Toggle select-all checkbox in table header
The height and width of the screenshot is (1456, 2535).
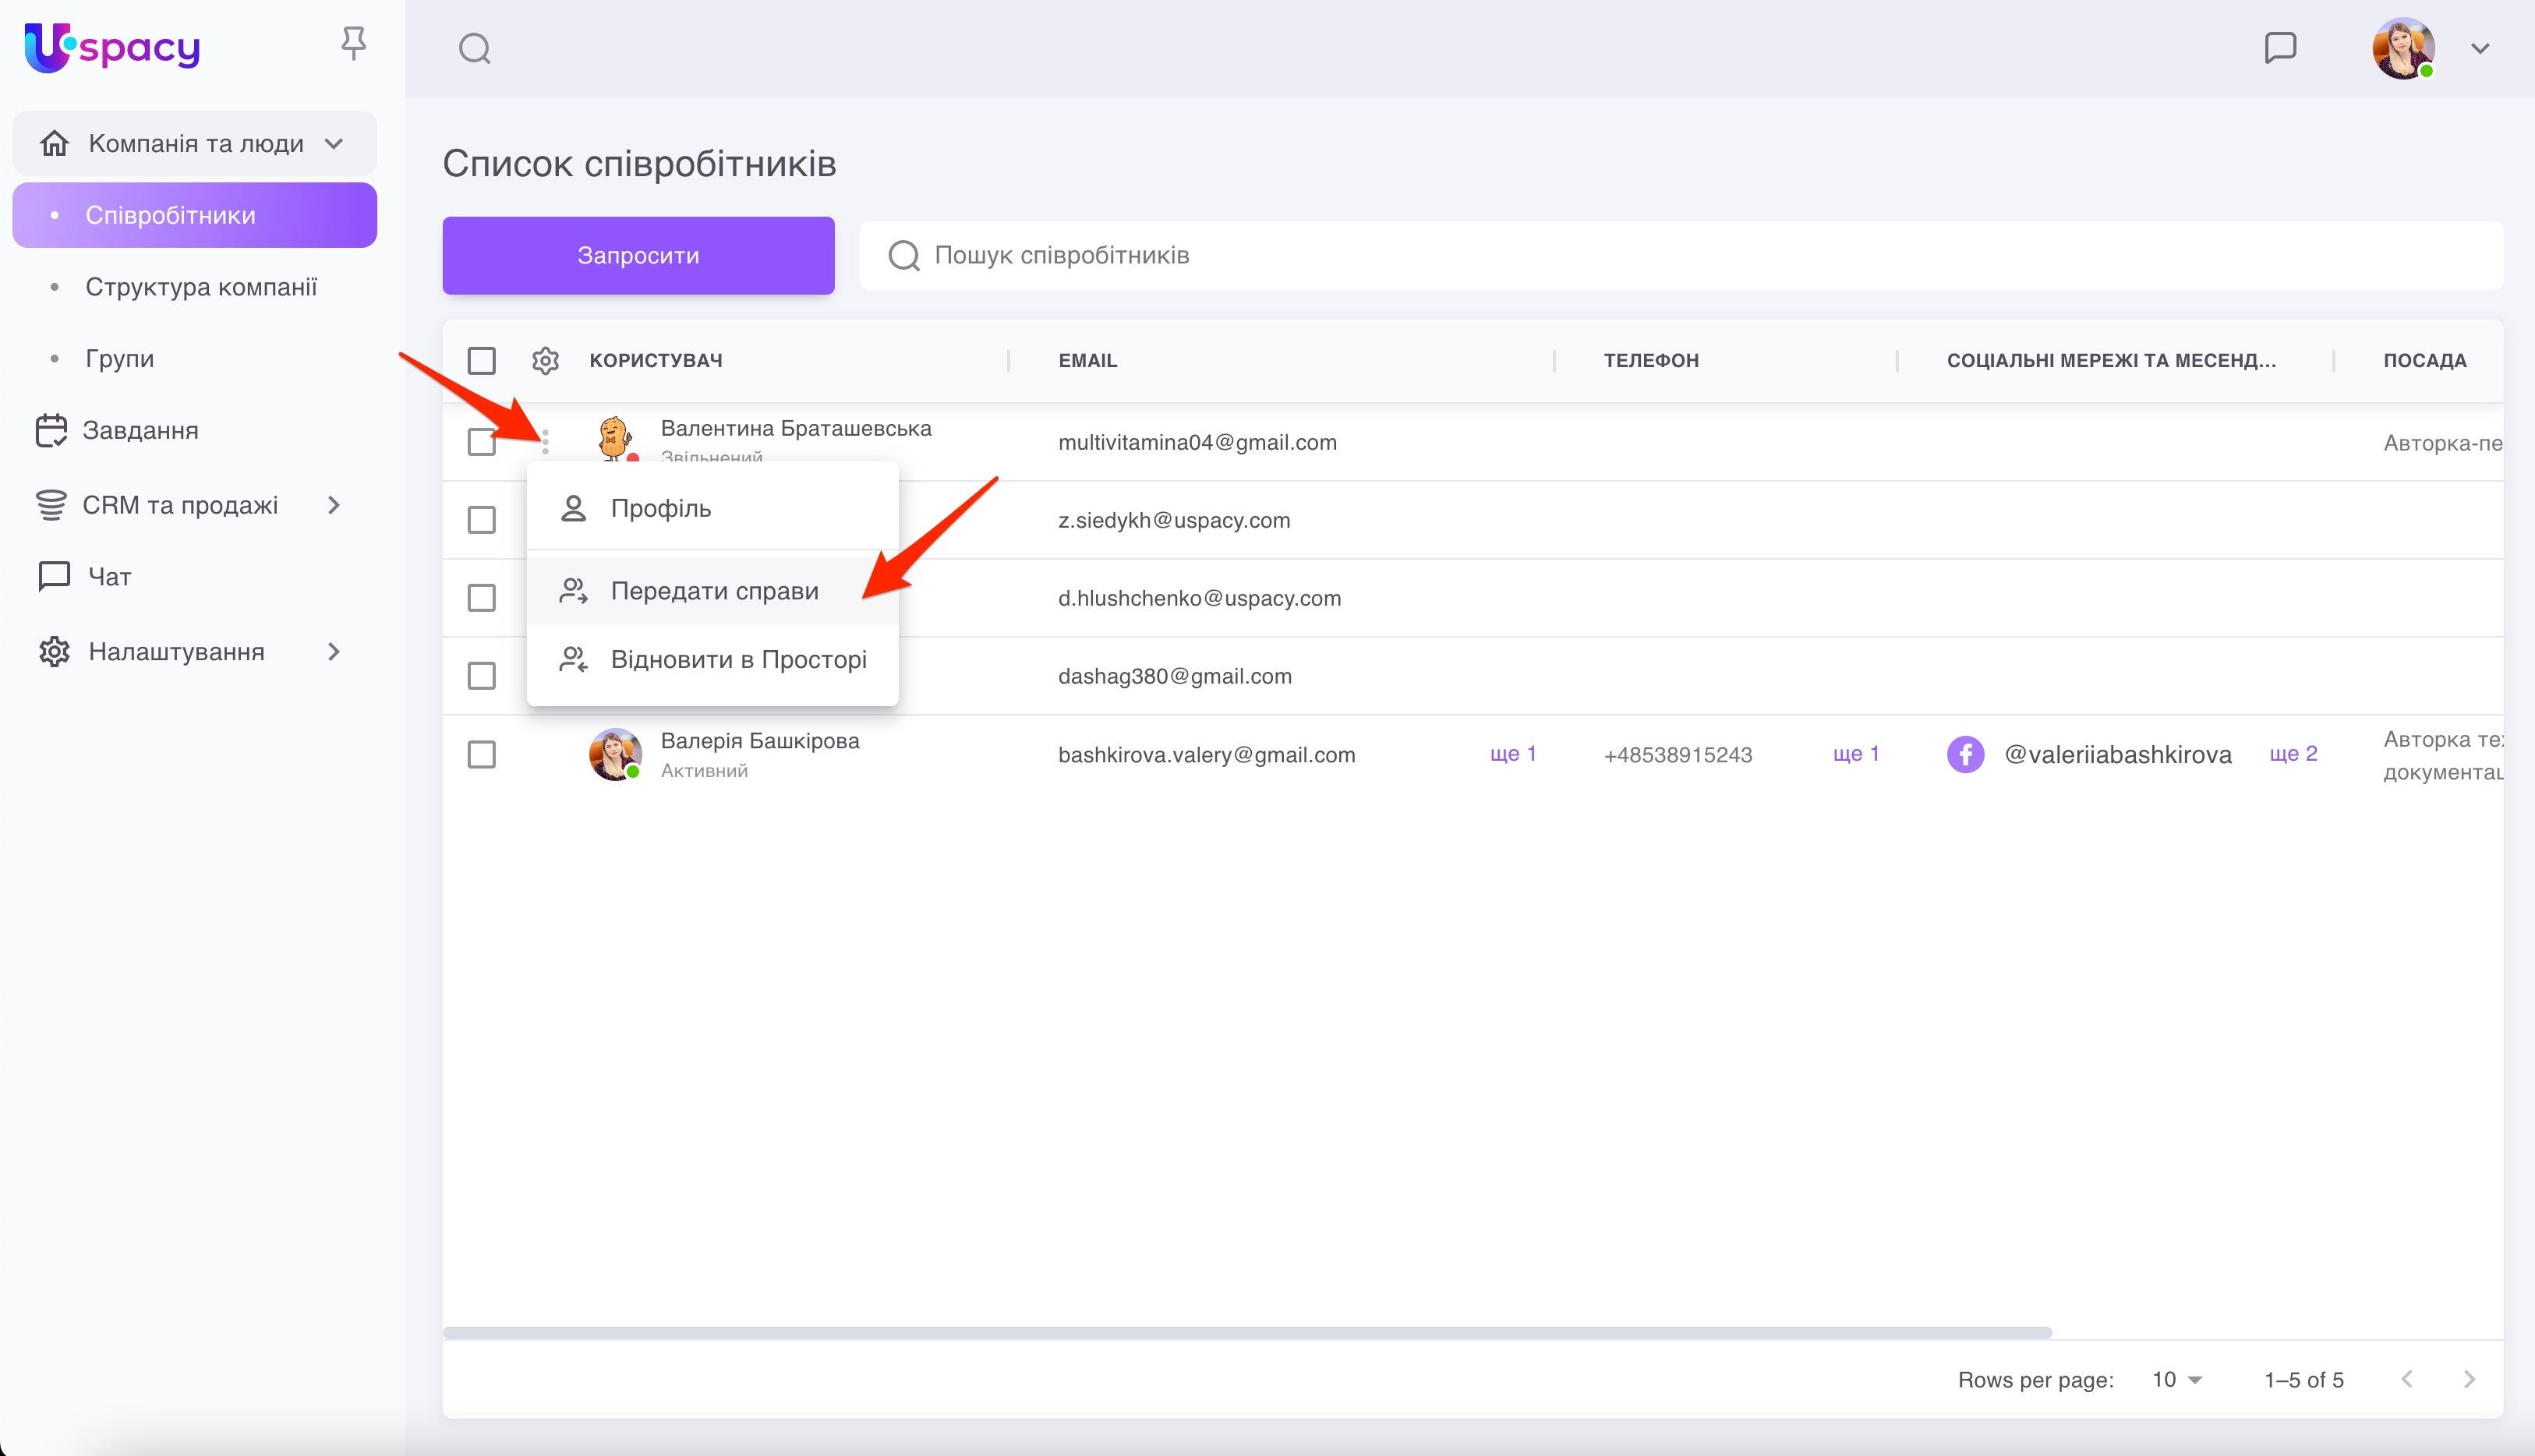[482, 360]
